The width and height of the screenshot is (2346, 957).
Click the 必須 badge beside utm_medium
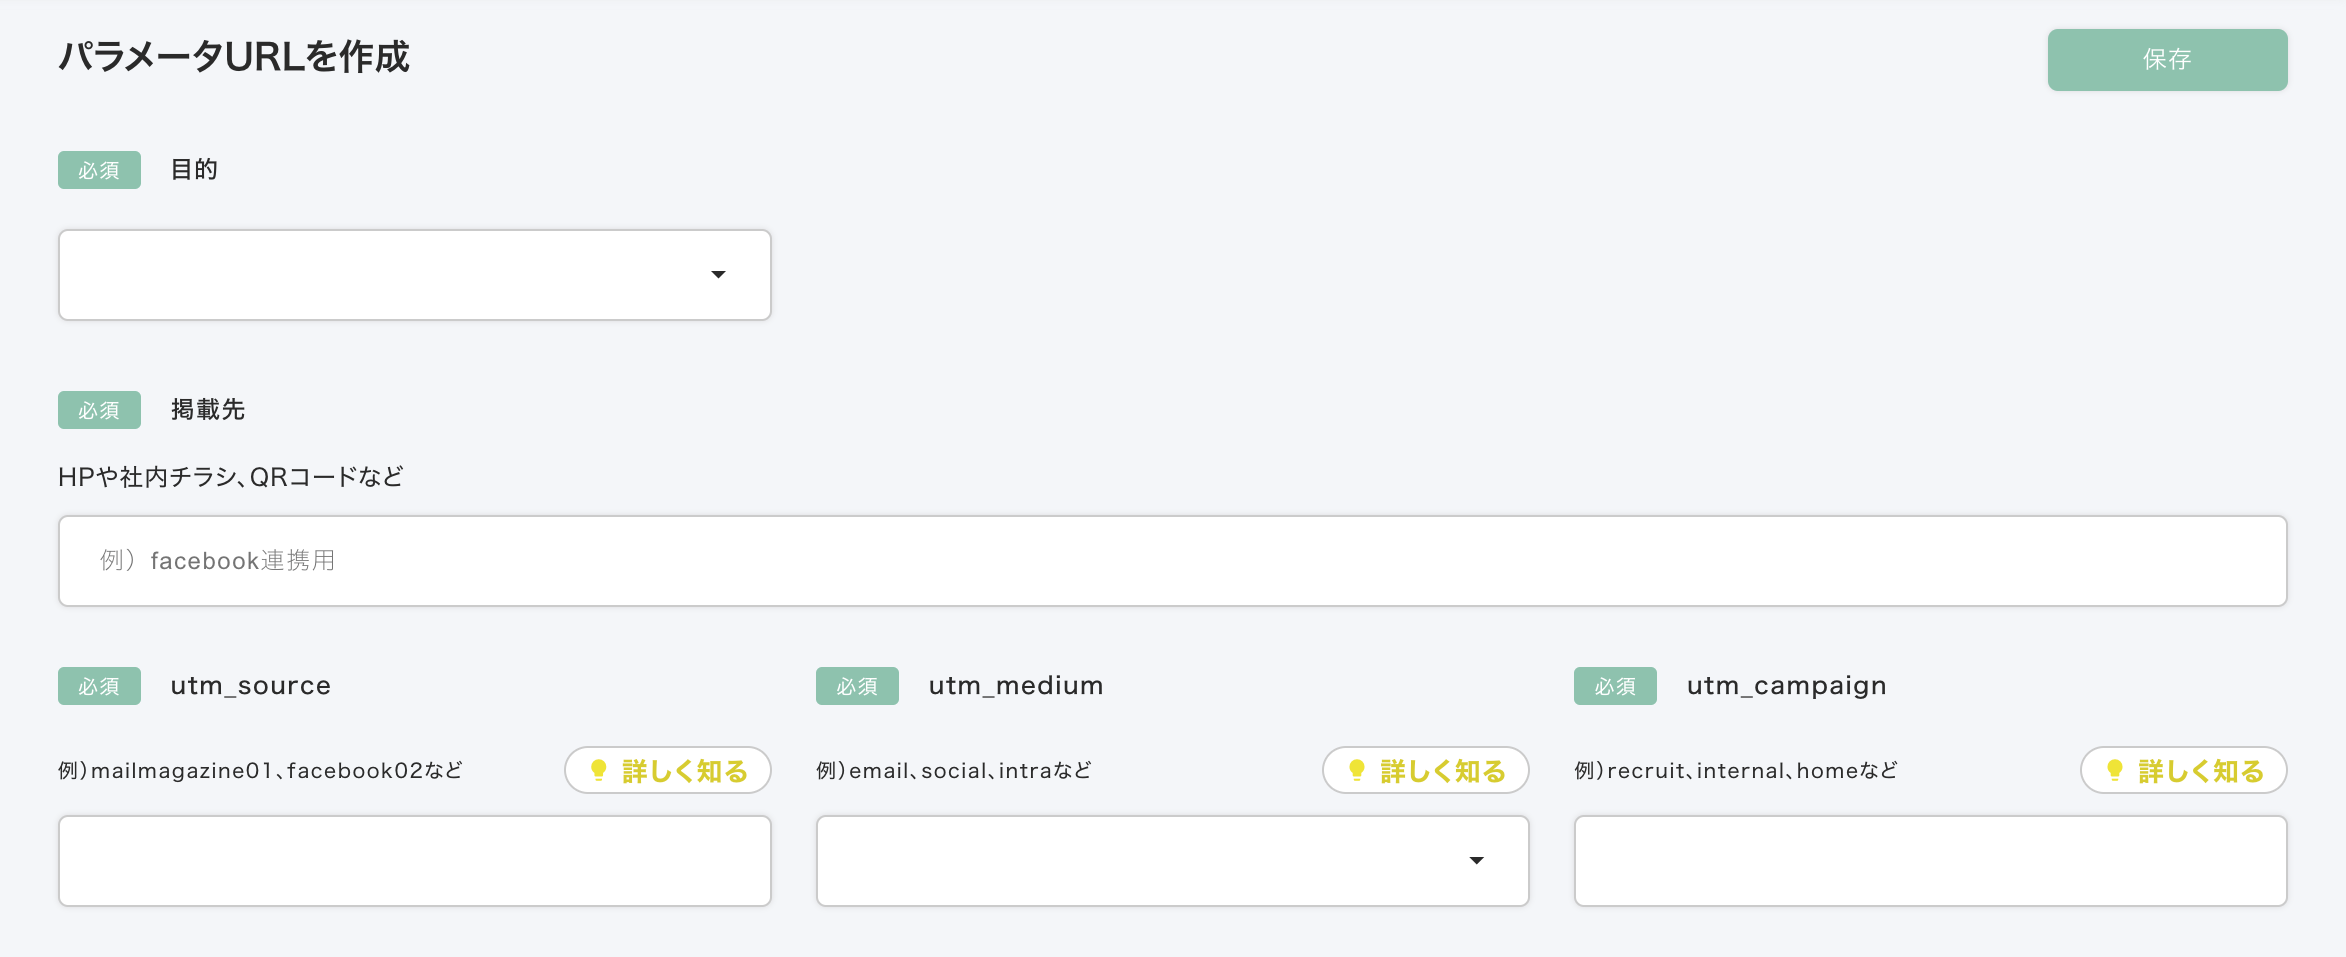(x=857, y=686)
